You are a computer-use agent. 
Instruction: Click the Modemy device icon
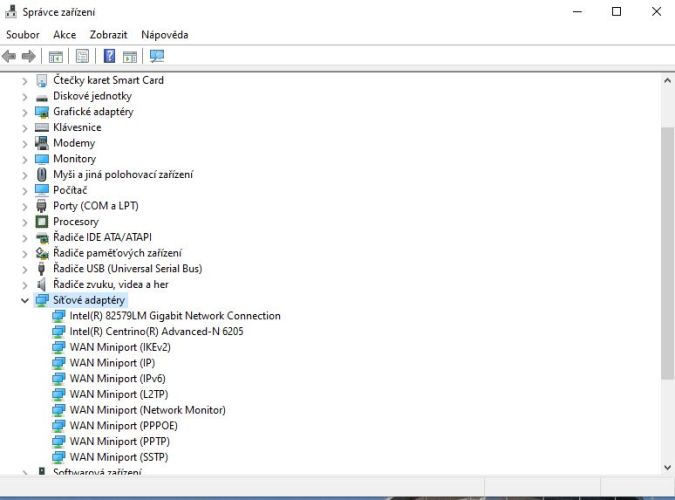(42, 143)
